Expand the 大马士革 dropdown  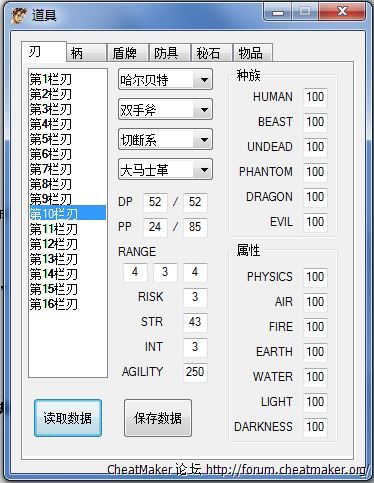[x=165, y=169]
